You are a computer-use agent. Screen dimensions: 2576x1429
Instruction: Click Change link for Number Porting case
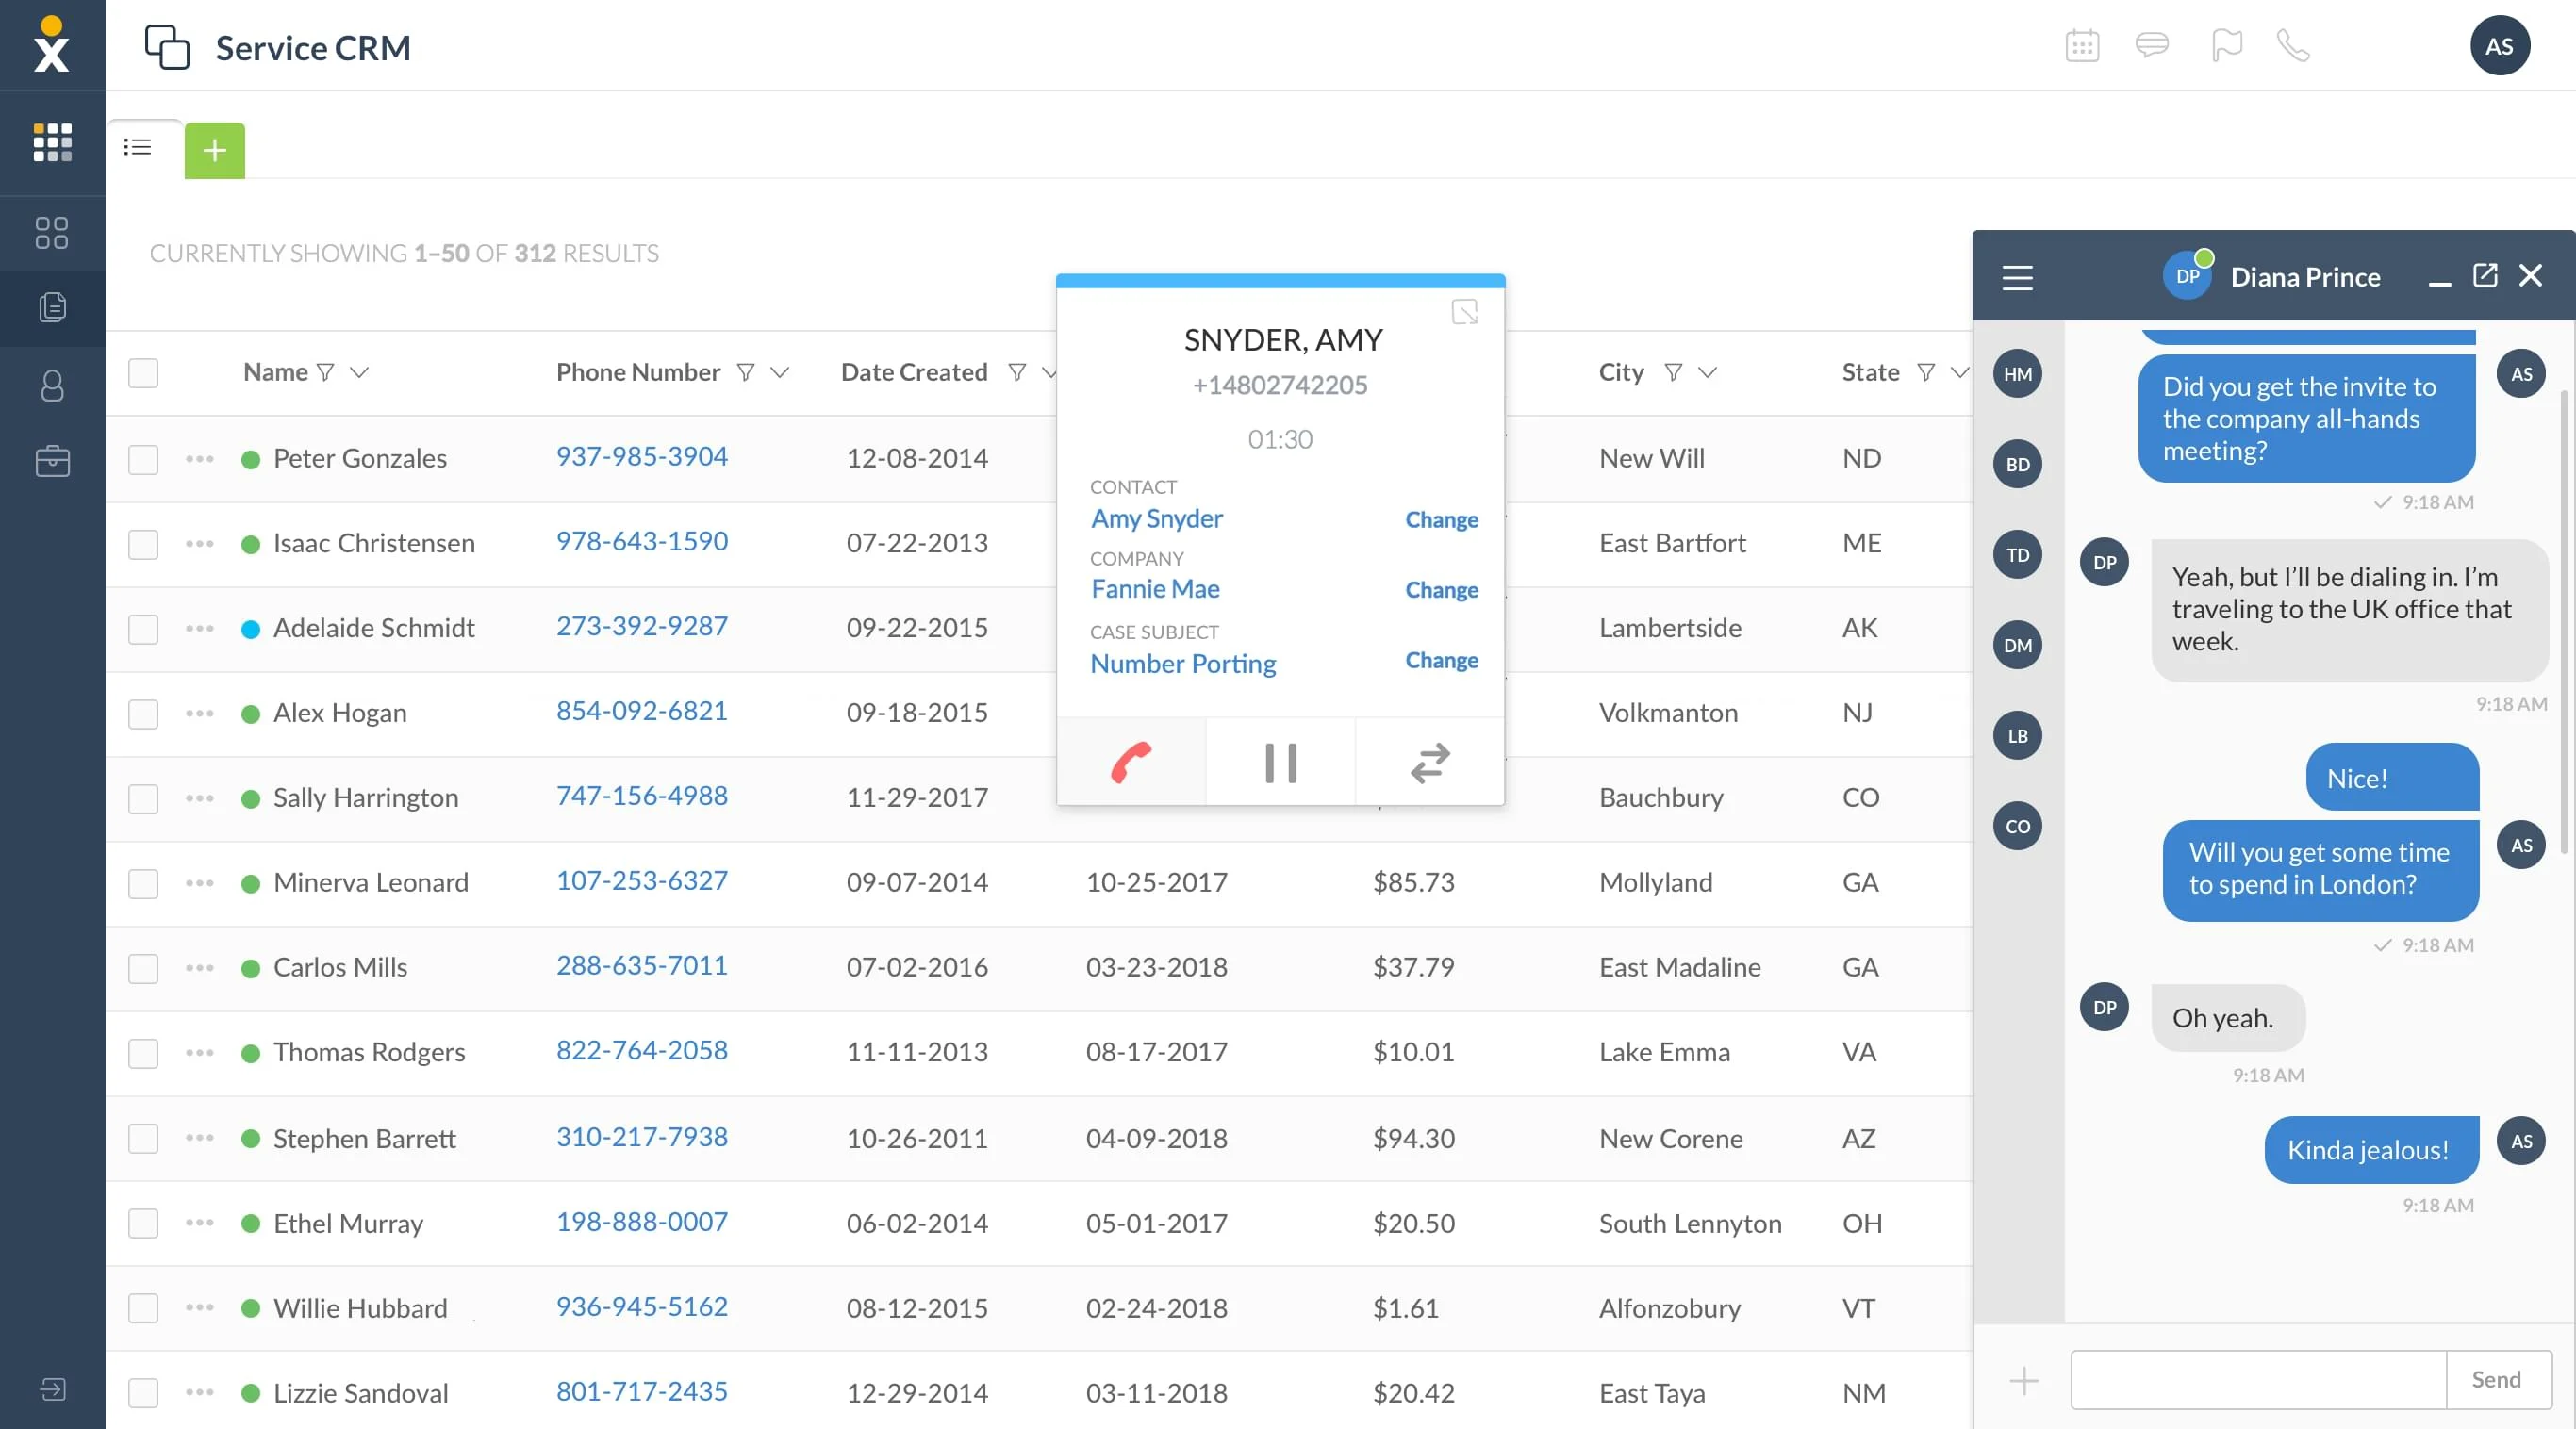click(1443, 660)
